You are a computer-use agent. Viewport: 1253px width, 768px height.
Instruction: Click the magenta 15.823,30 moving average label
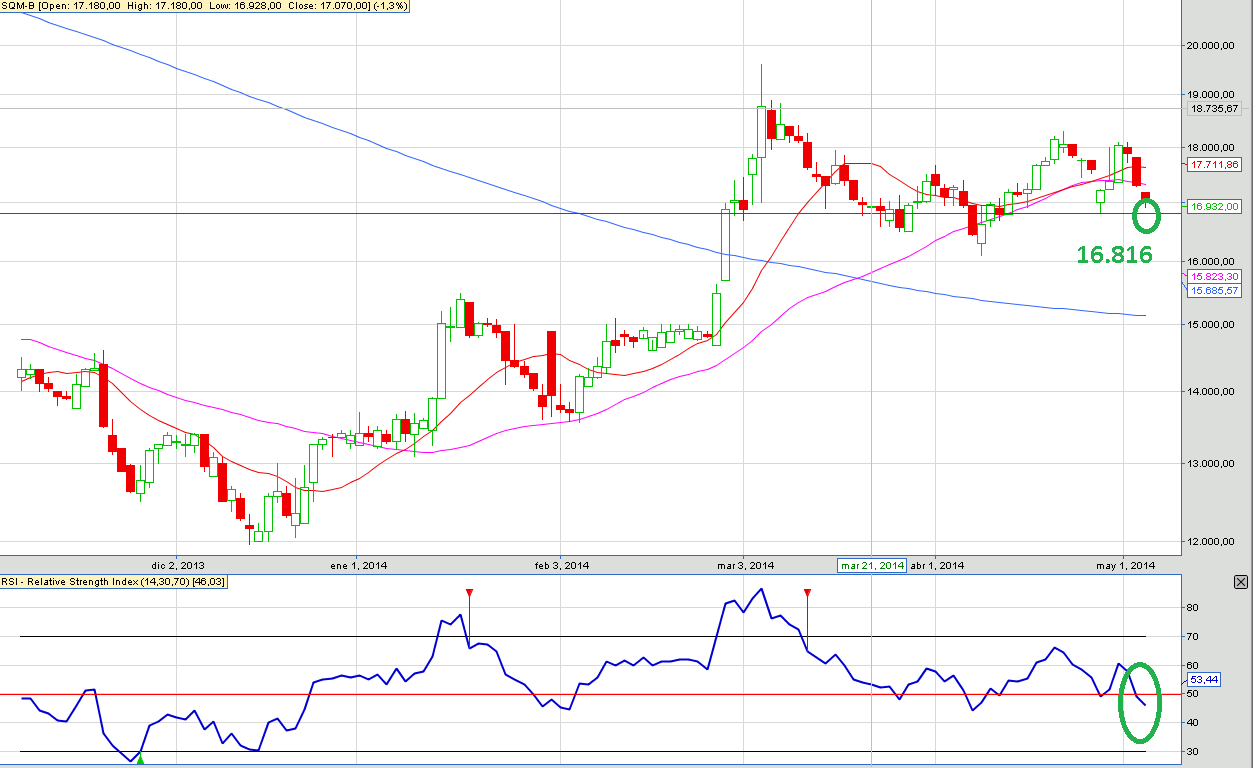pyautogui.click(x=1214, y=276)
